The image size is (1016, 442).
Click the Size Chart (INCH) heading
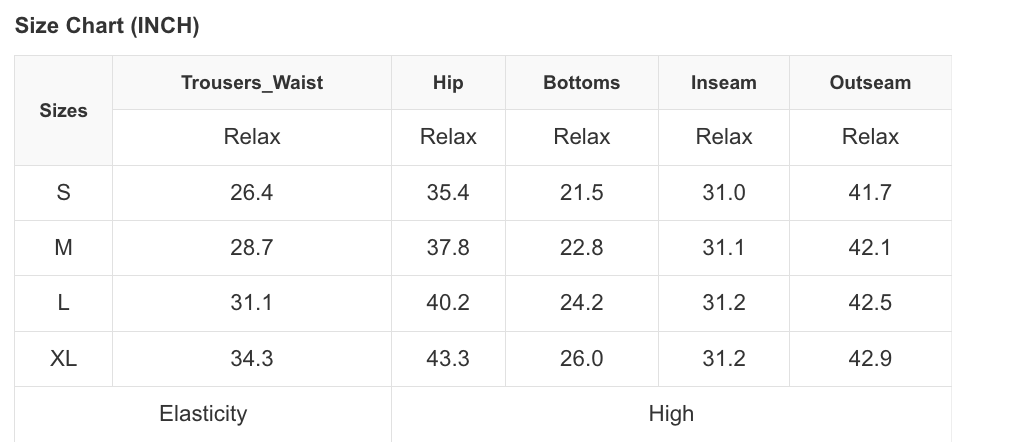click(x=107, y=27)
